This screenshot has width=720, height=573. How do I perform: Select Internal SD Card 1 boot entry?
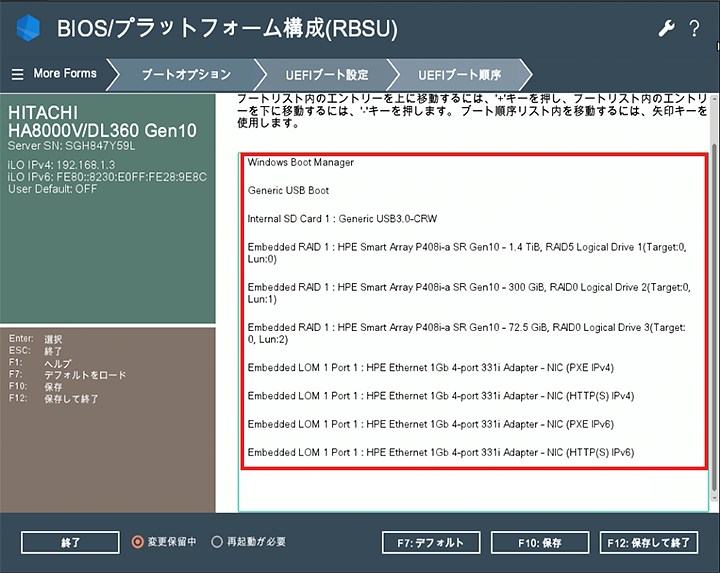342,219
